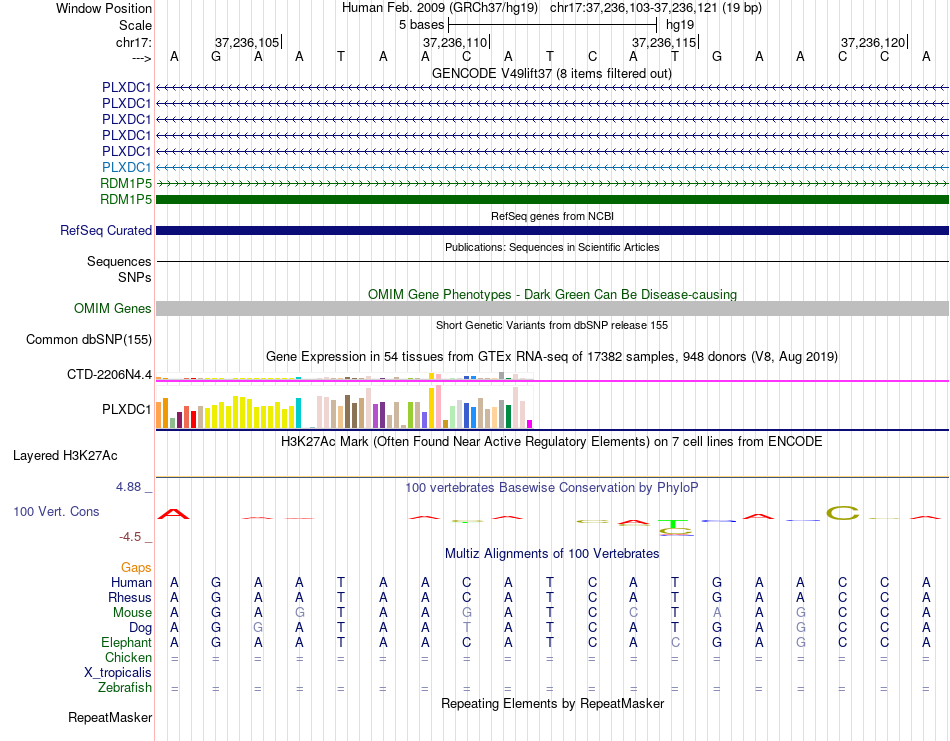Select the Scale track label
This screenshot has height=741, width=950.
coord(135,25)
